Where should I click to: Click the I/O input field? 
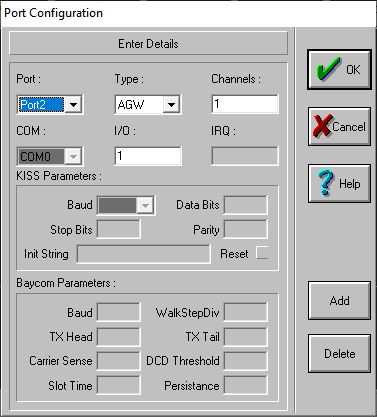(x=148, y=156)
